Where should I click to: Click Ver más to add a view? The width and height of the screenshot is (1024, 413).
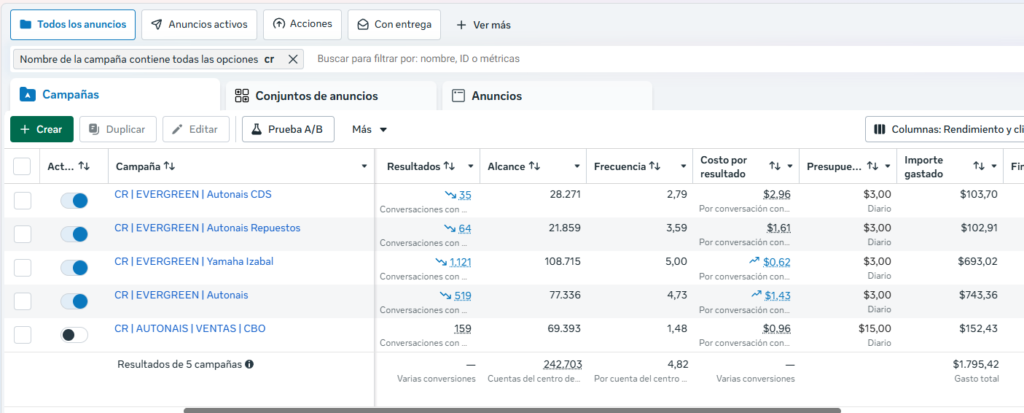click(x=483, y=25)
